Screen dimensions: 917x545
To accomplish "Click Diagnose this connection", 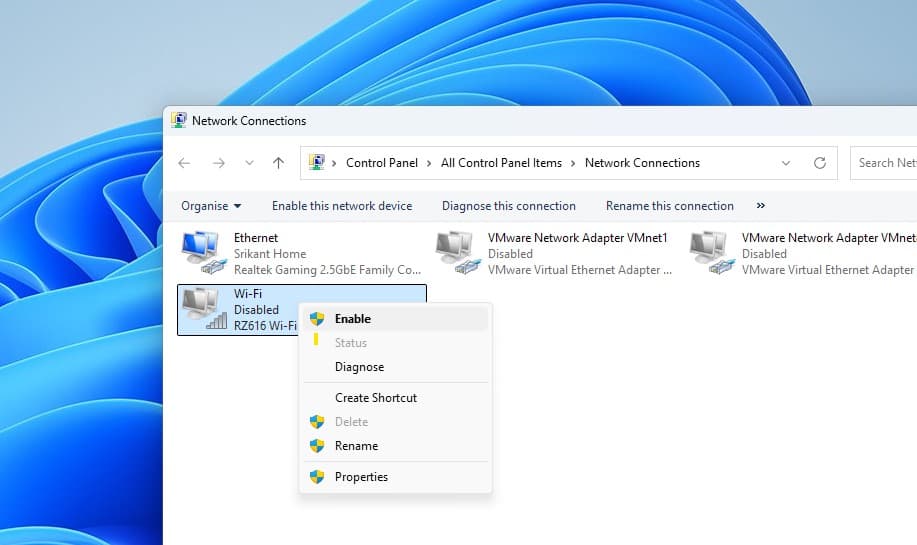I will [x=509, y=206].
